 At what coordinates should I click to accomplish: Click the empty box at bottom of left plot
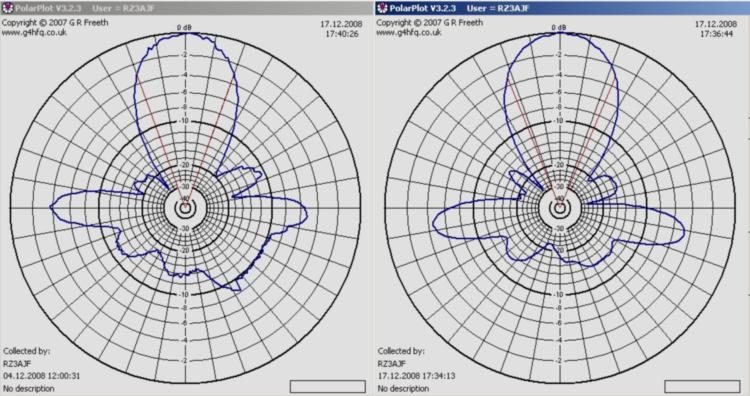[328, 386]
